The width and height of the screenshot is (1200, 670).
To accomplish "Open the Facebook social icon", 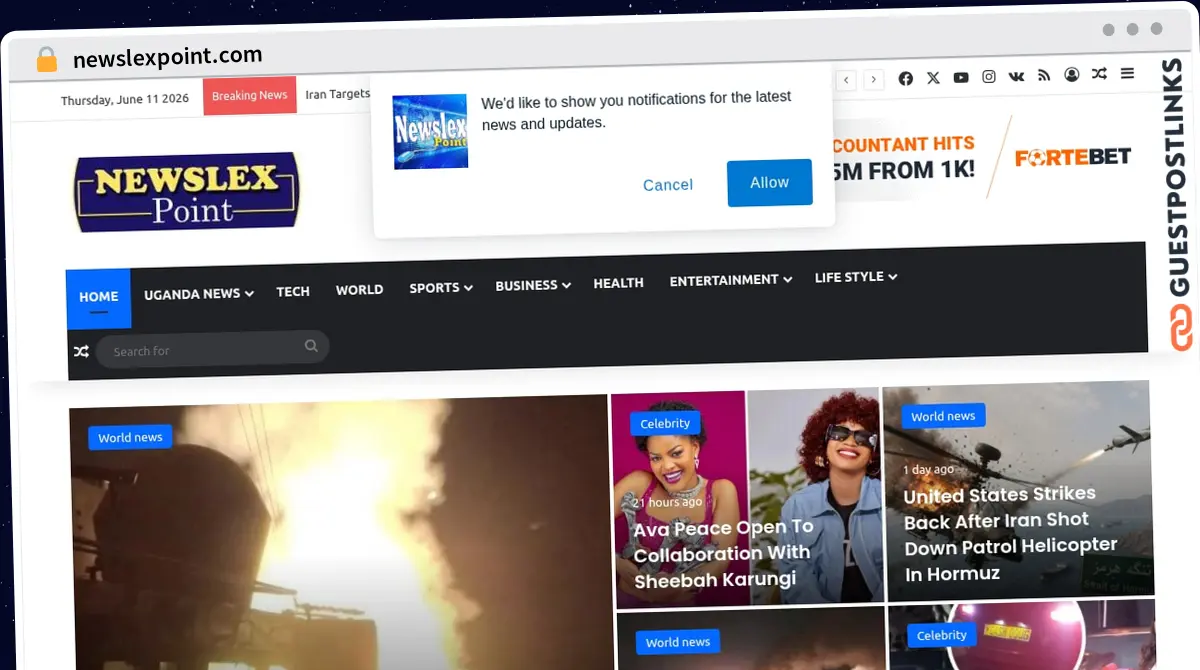I will (x=906, y=78).
